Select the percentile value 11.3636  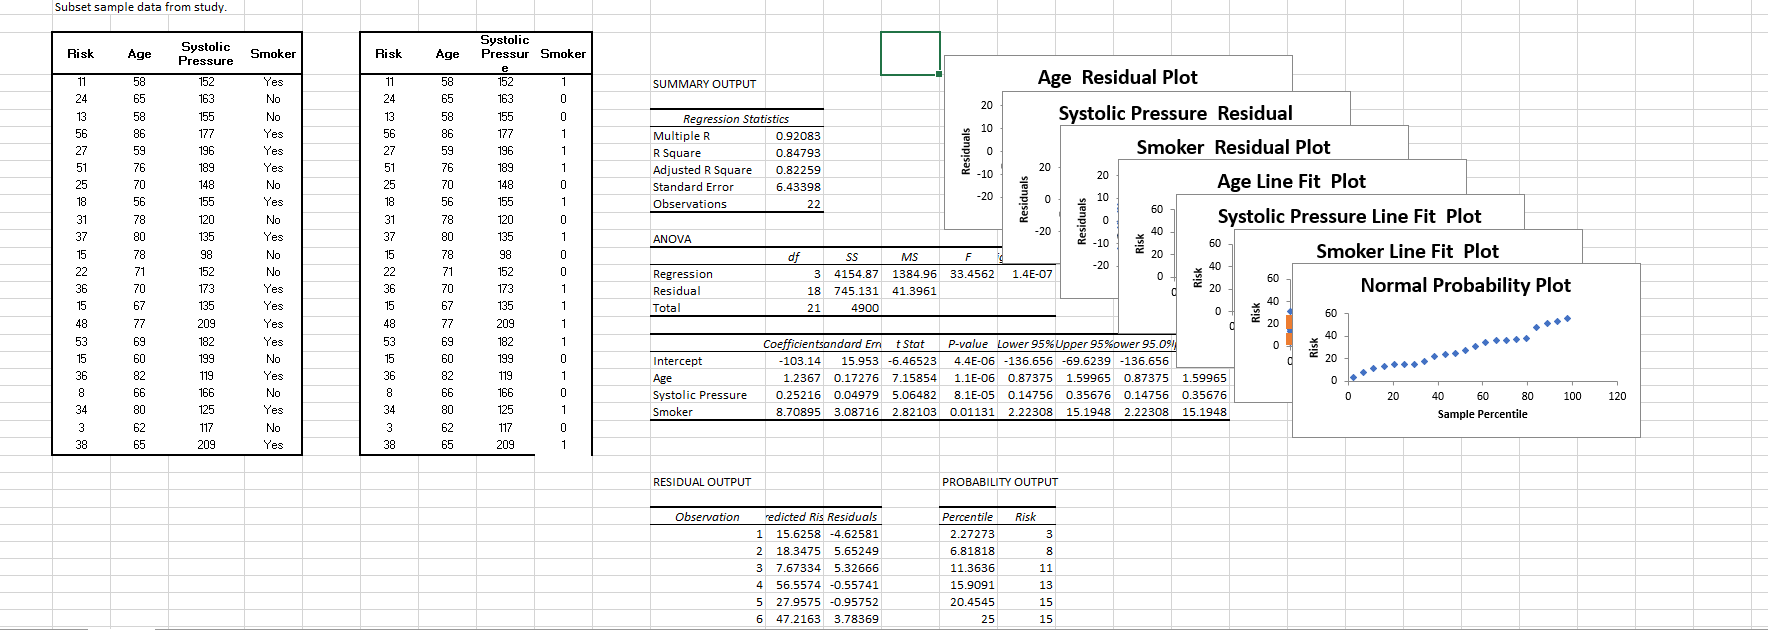click(972, 568)
